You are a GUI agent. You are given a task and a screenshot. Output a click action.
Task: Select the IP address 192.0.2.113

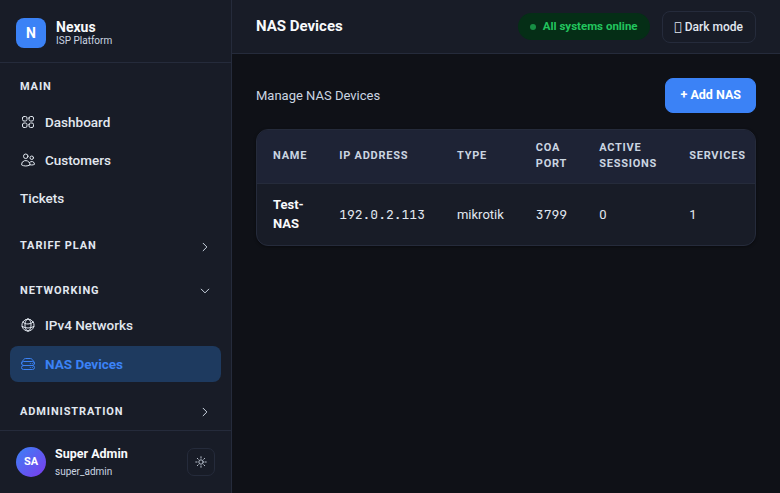(x=382, y=215)
